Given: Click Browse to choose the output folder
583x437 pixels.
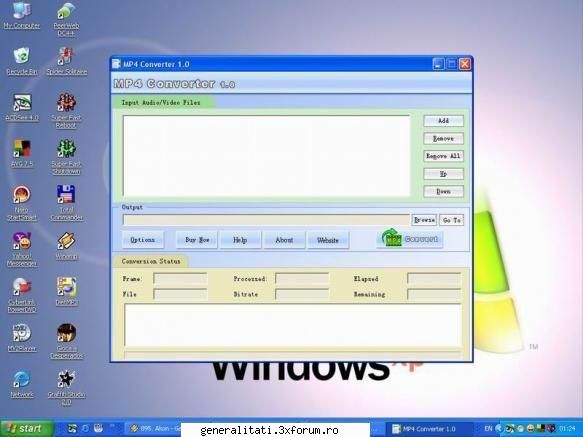Looking at the screenshot, I should tap(424, 220).
